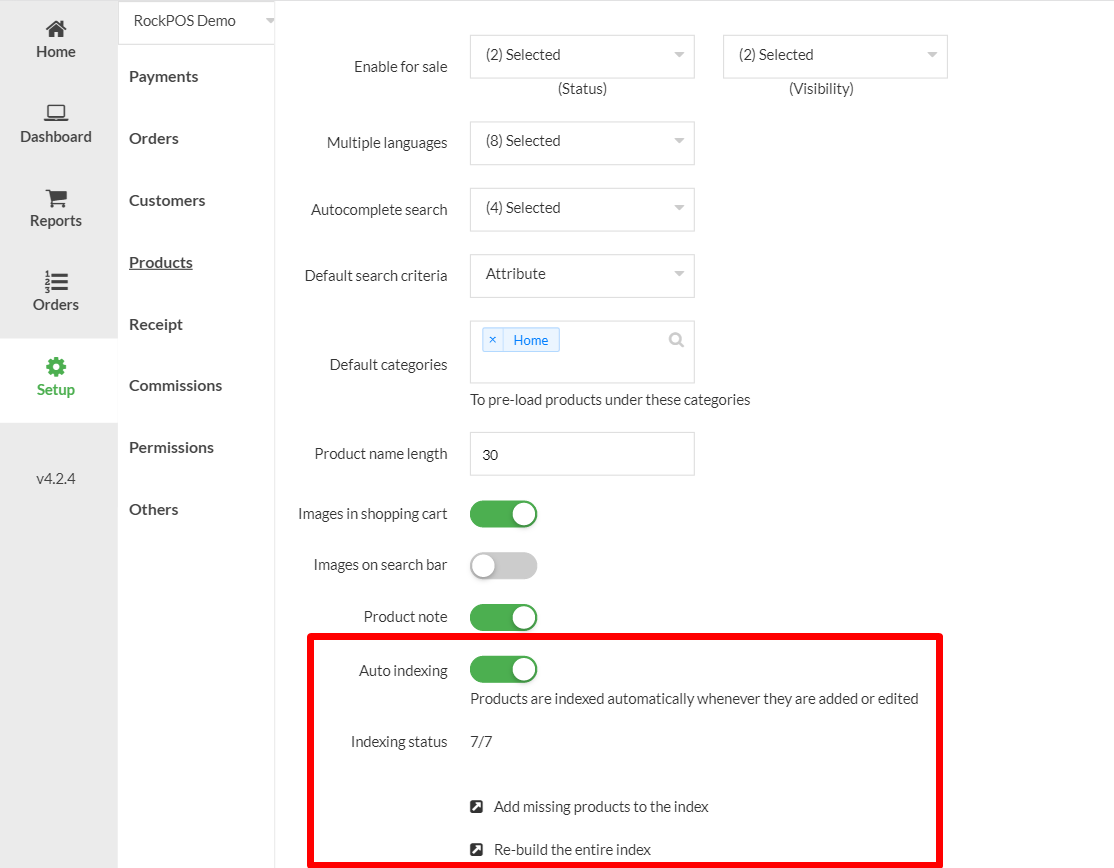
Task: Click Add missing products to the index
Action: pyautogui.click(x=600, y=807)
